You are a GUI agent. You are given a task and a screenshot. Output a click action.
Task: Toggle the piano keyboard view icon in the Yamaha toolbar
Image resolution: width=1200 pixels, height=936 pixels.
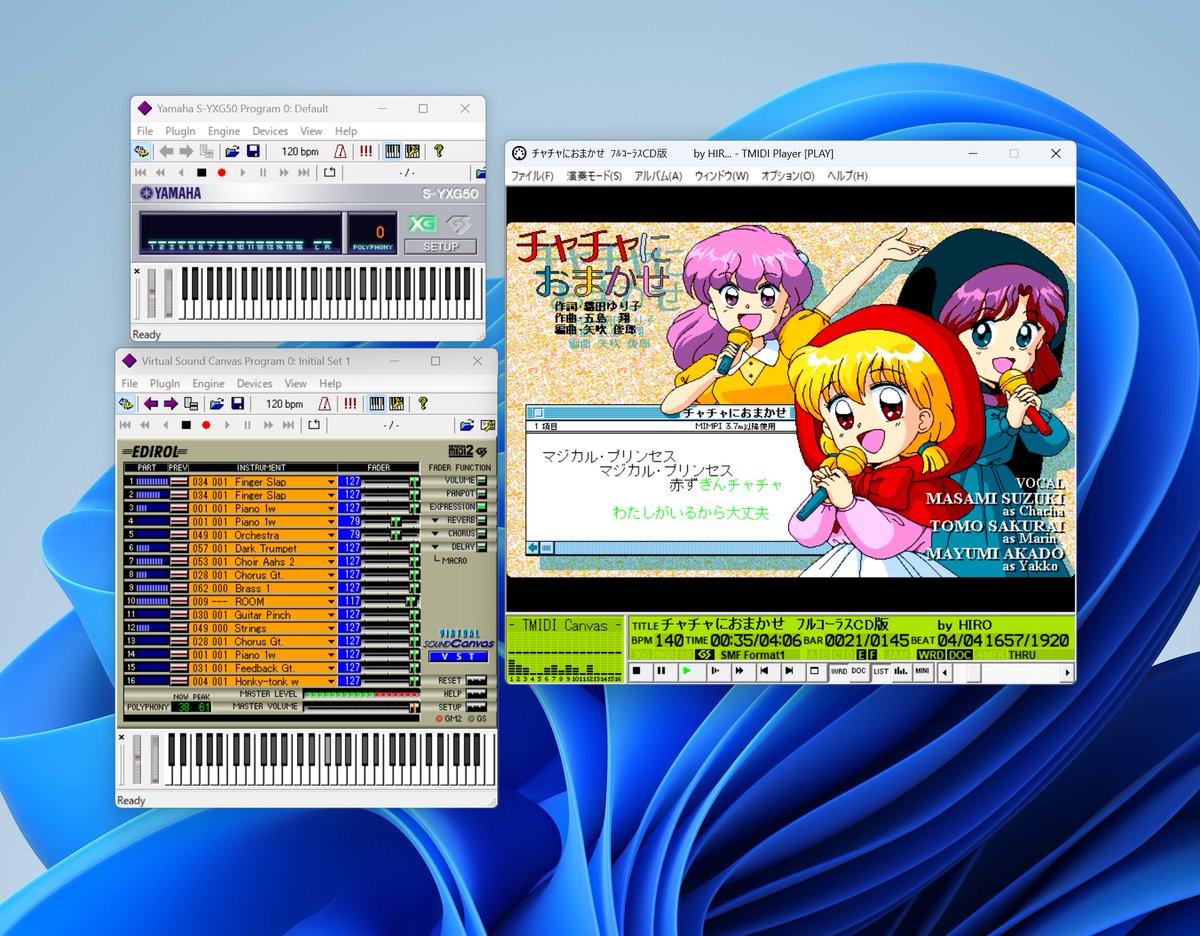pos(392,151)
